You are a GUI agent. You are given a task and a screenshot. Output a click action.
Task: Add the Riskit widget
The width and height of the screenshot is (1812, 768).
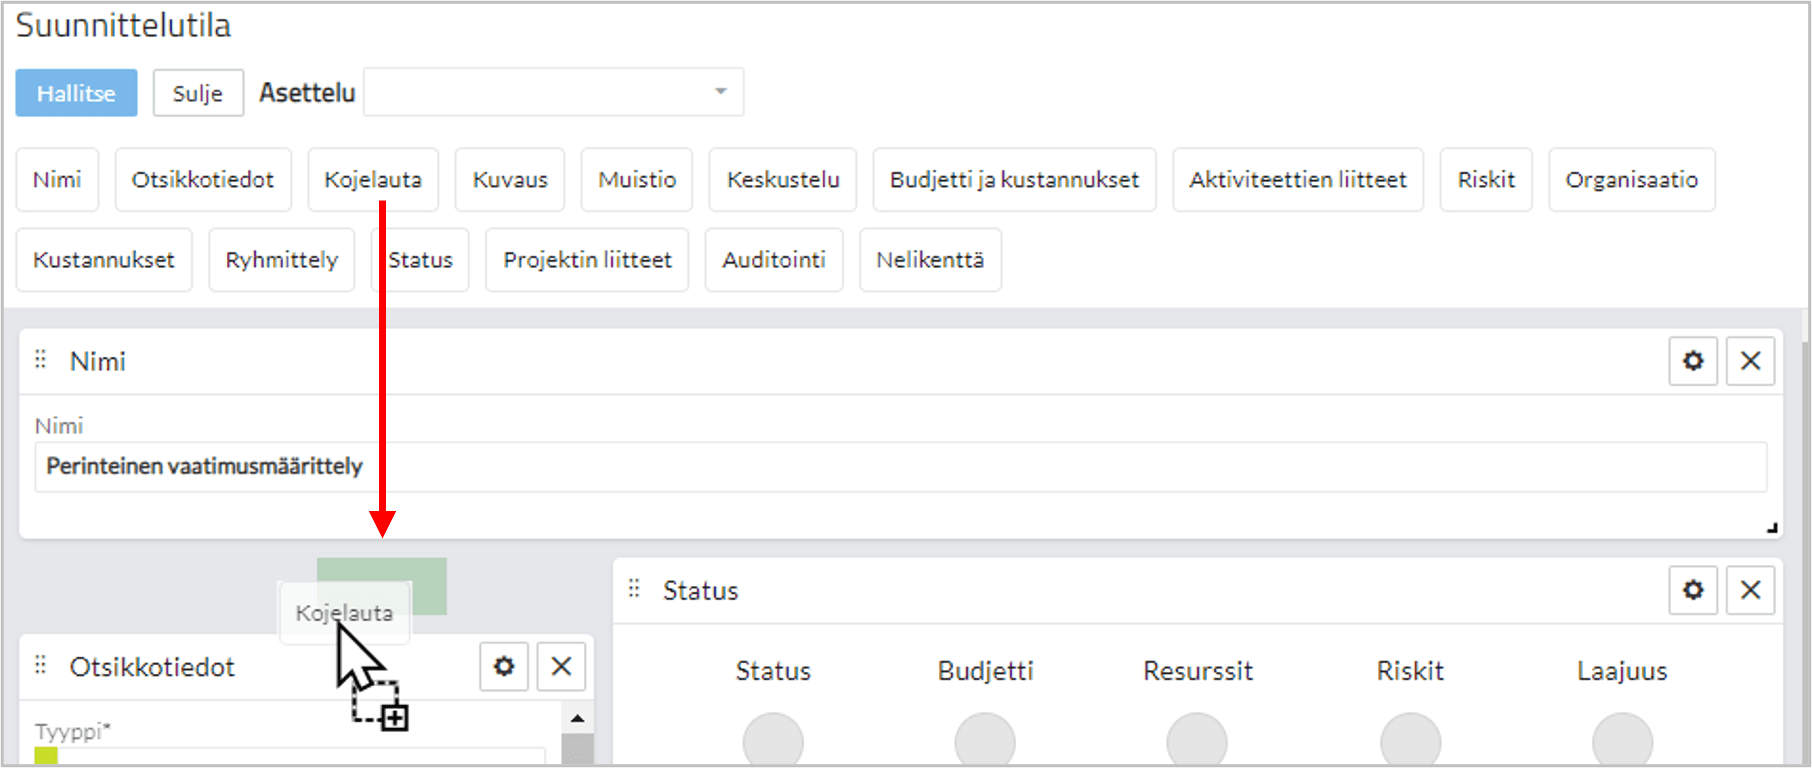[x=1485, y=180]
